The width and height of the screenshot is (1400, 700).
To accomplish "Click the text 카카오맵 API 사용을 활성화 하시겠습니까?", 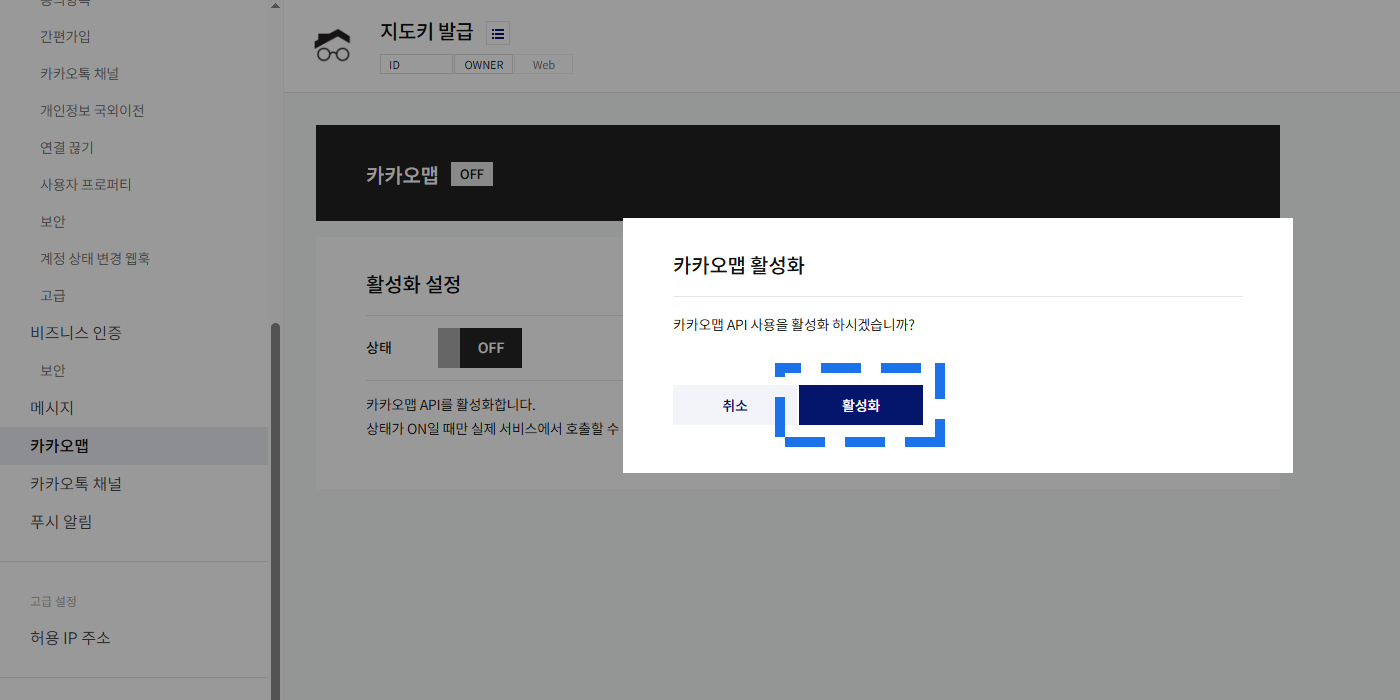I will pyautogui.click(x=794, y=325).
